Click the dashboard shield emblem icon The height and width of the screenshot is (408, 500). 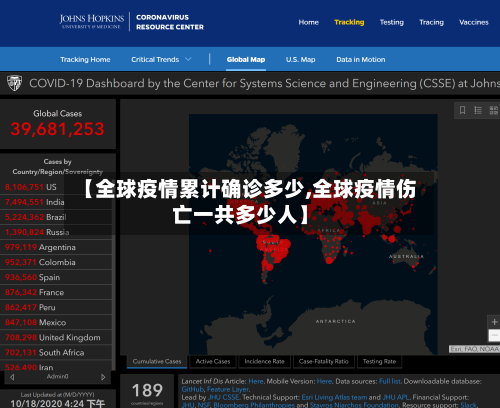[x=14, y=83]
